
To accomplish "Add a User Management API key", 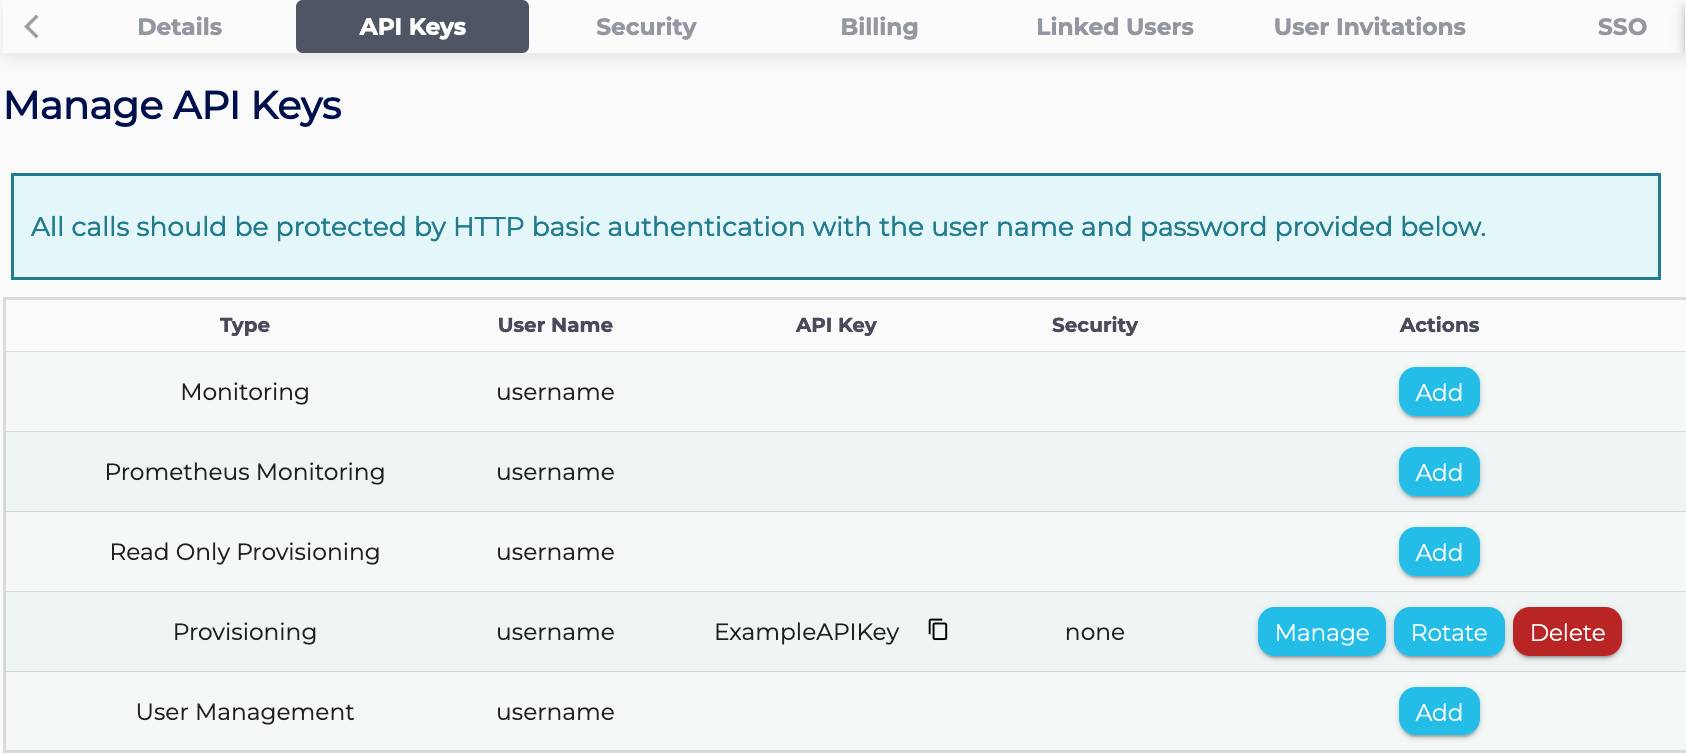I will pyautogui.click(x=1438, y=712).
